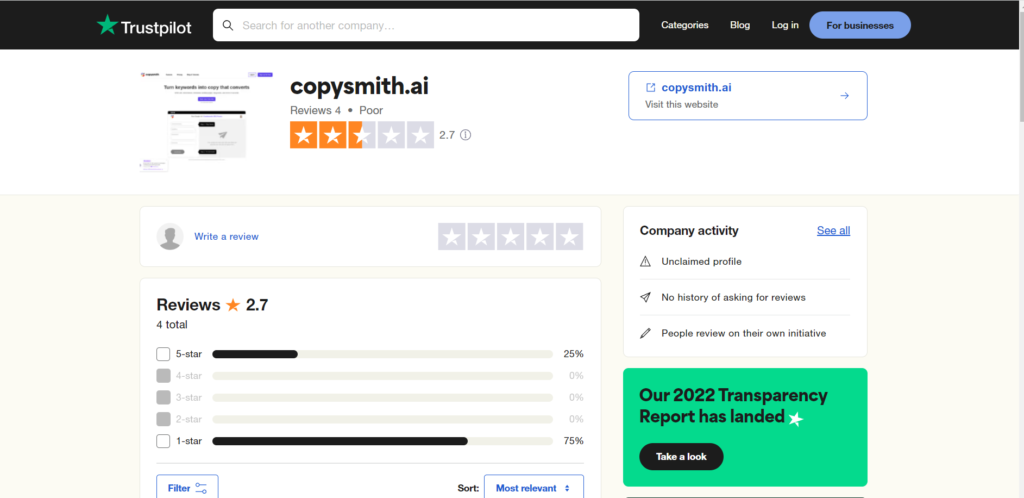Click the white star on Transparency Report banner

pos(795,419)
